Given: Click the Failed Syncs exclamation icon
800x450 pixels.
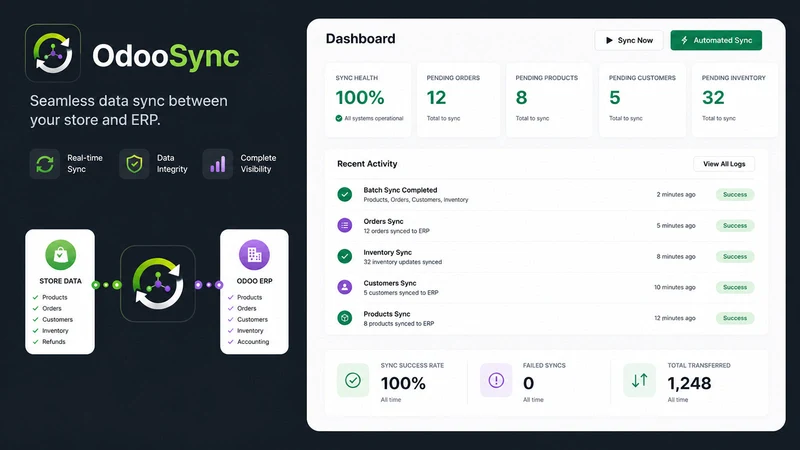Looking at the screenshot, I should click(496, 380).
